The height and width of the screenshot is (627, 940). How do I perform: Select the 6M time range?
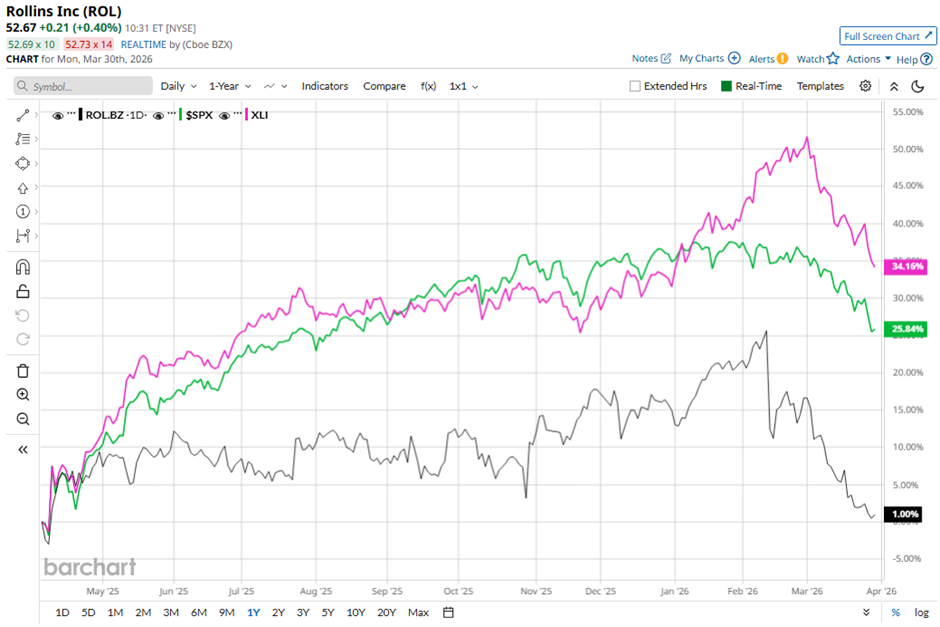(x=199, y=613)
